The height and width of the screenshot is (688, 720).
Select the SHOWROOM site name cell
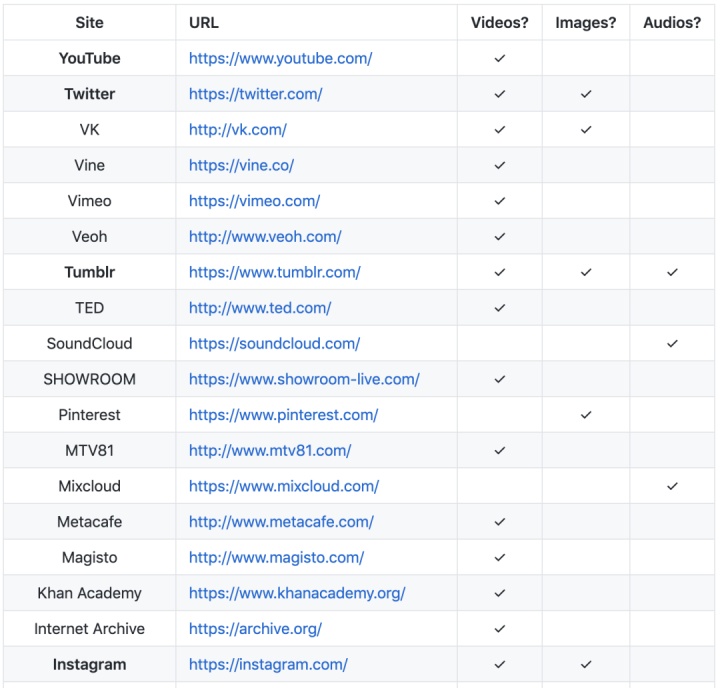(x=90, y=379)
